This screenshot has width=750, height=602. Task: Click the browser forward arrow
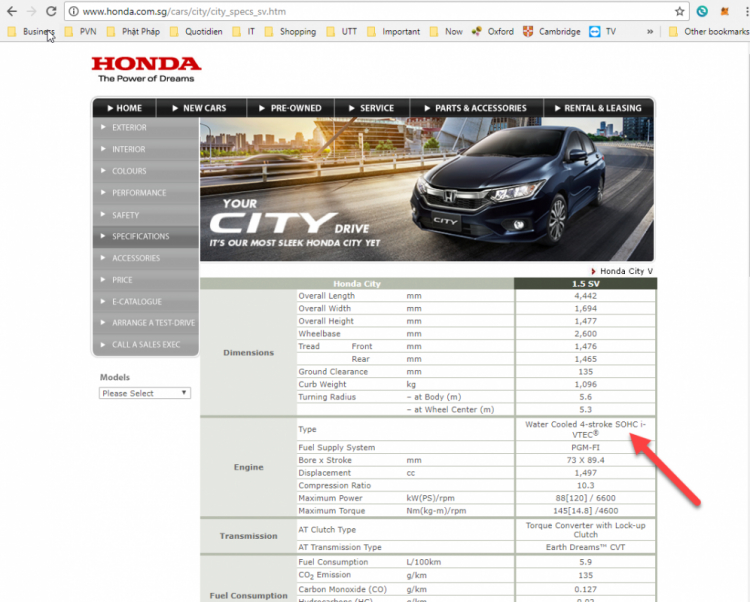[32, 11]
